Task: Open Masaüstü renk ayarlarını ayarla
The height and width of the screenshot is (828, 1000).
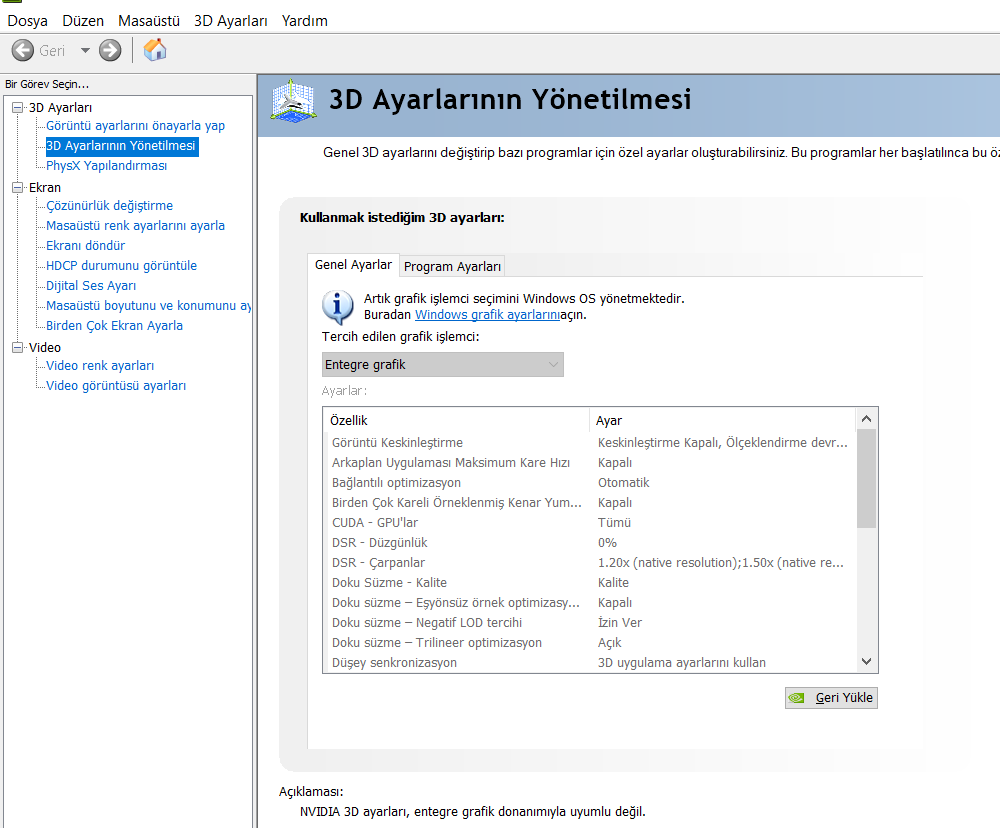Action: (x=135, y=226)
